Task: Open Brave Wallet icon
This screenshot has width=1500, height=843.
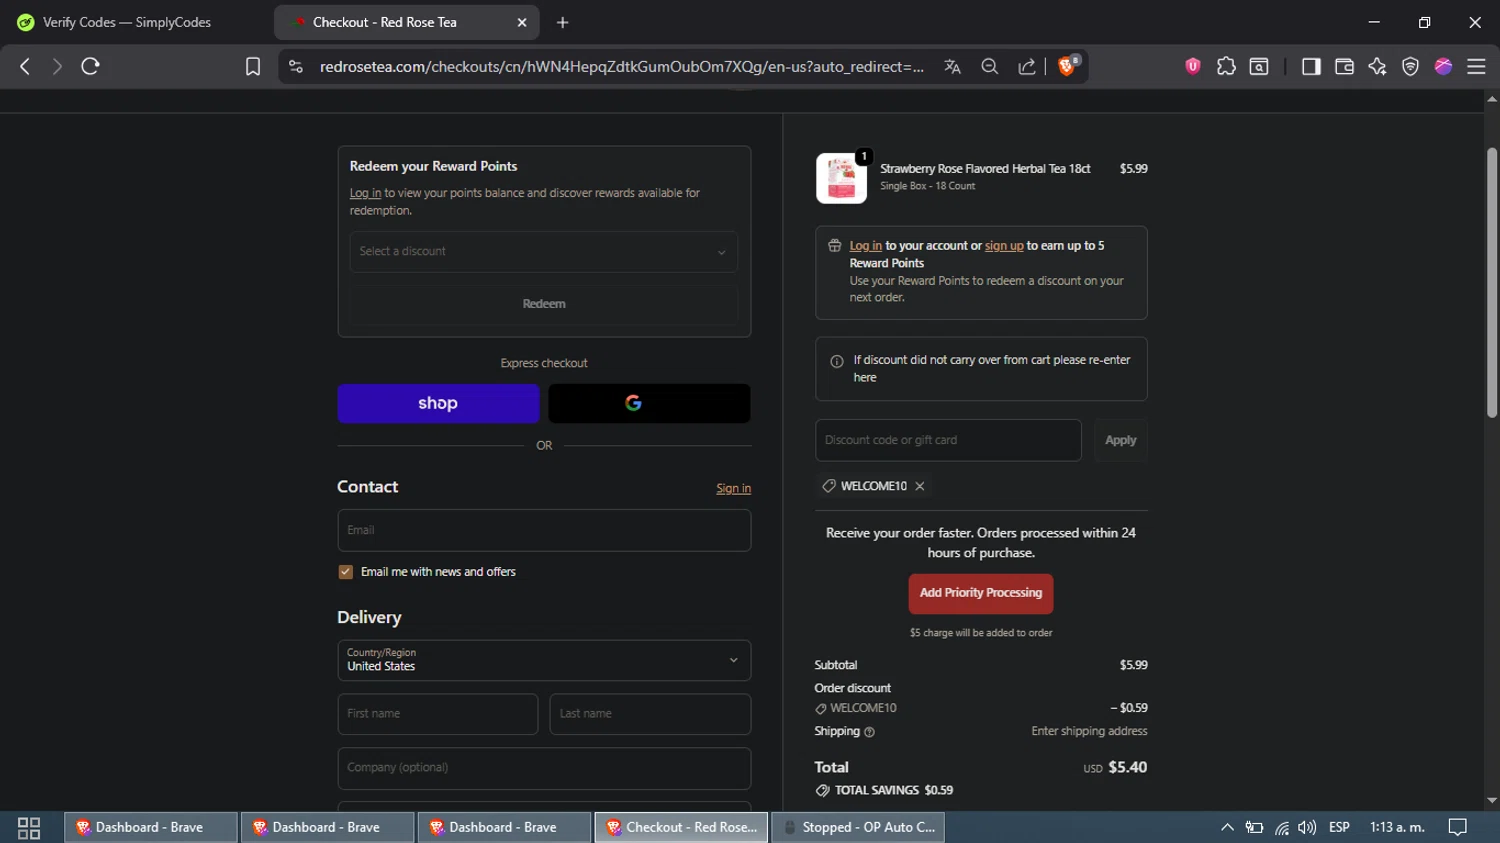Action: [1344, 66]
